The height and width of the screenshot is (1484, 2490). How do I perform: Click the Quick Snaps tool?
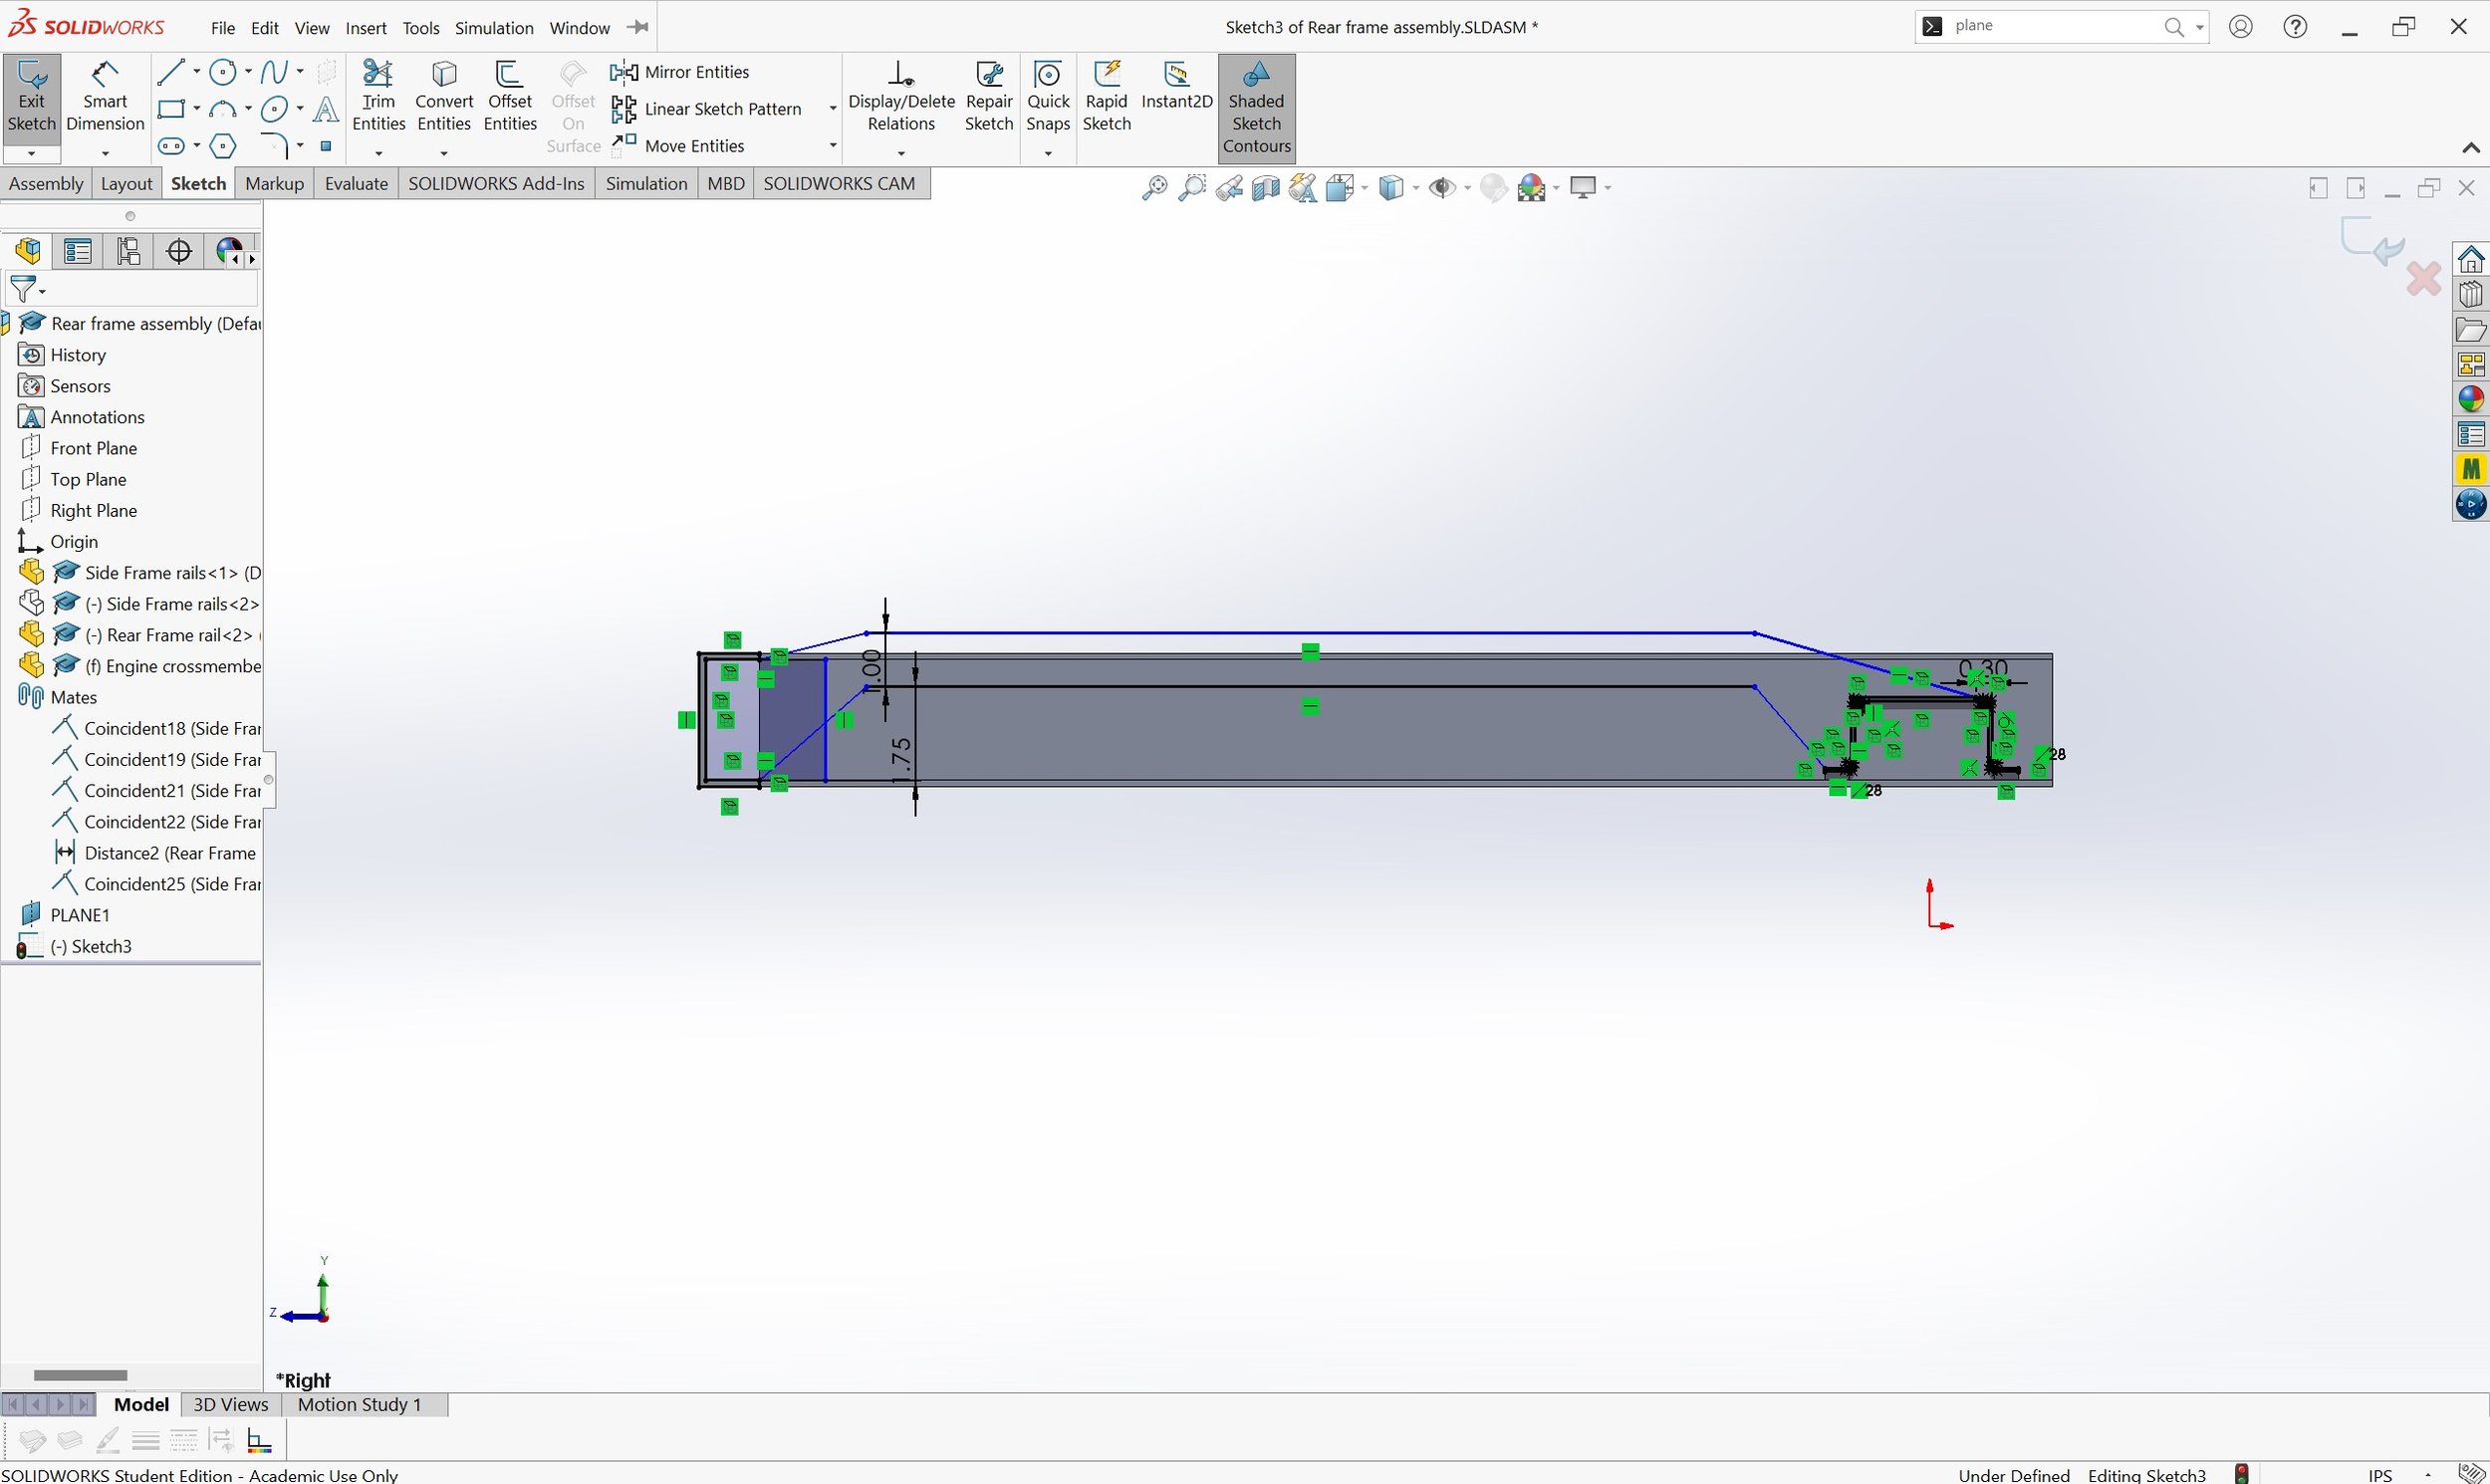tap(1048, 97)
